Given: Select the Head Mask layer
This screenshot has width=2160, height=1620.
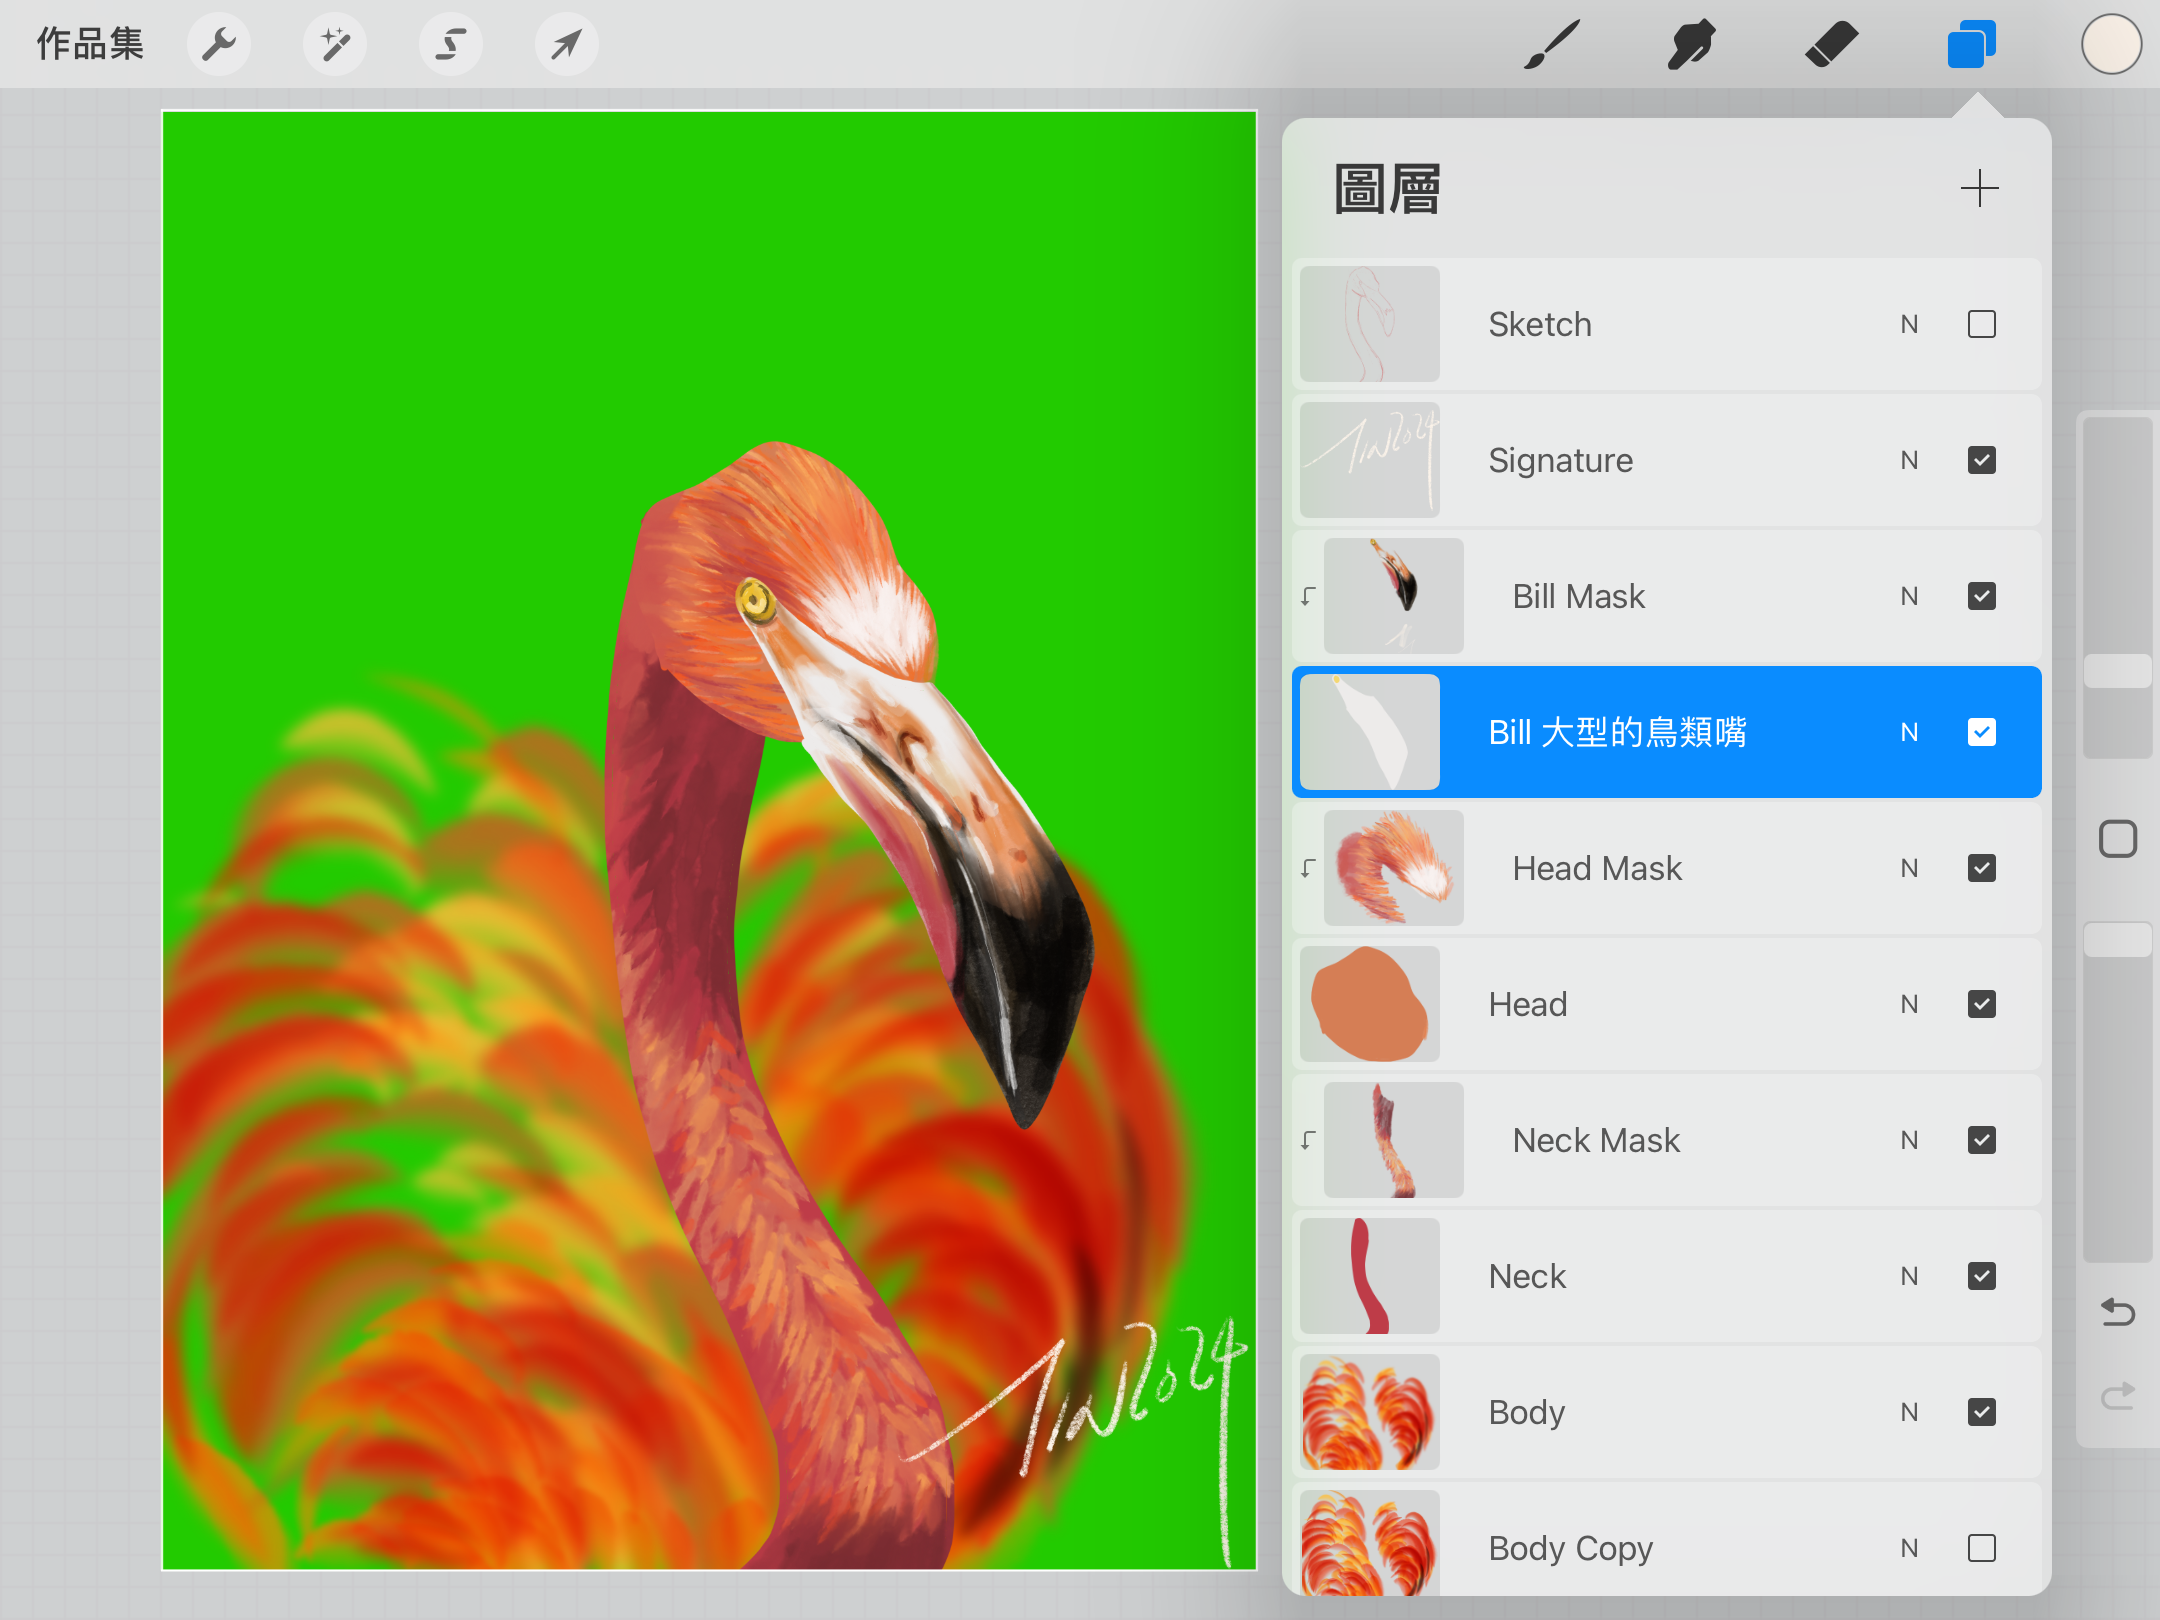Looking at the screenshot, I should click(1597, 868).
